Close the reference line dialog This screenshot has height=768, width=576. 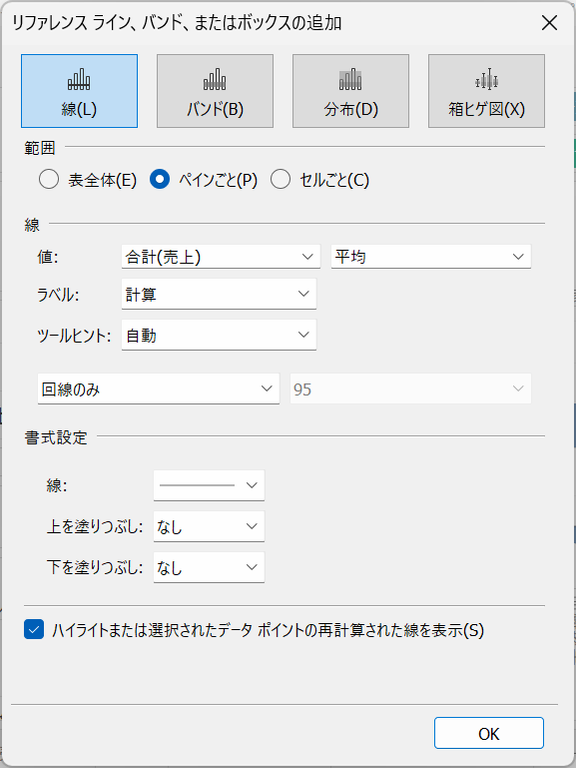550,23
